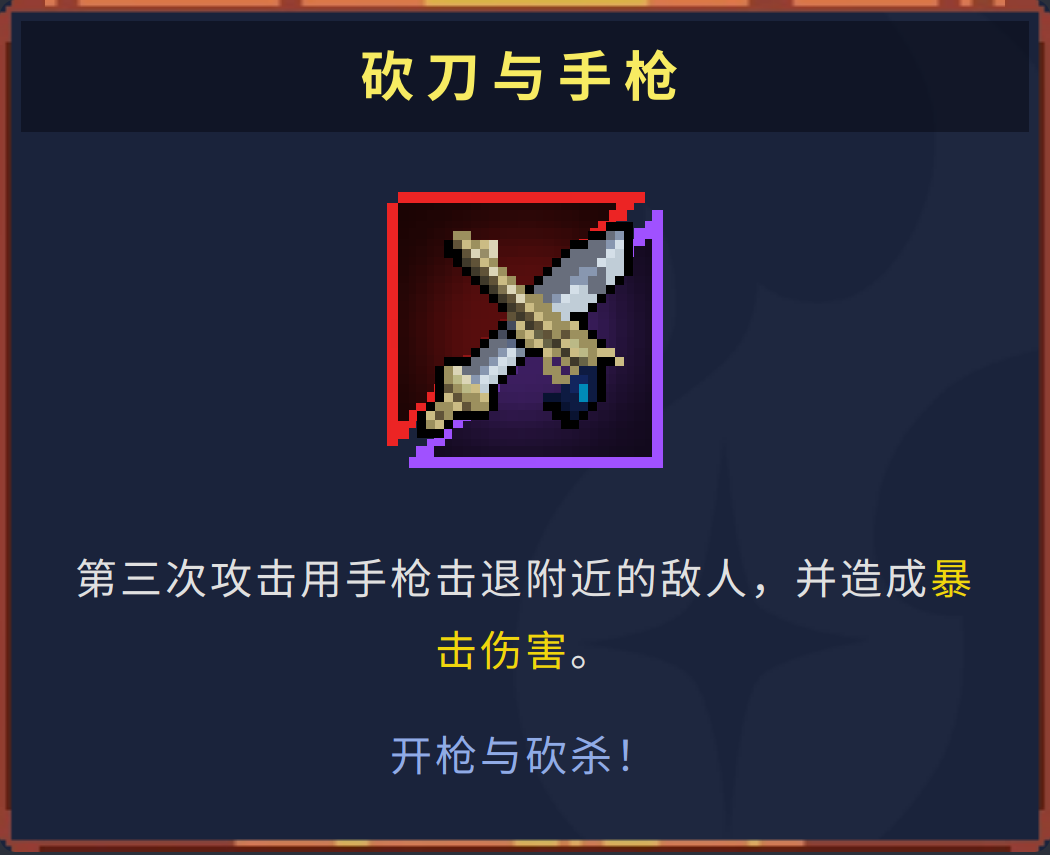Click the orange top border of card
Viewport: 1050px width, 855px height.
(x=525, y=4)
